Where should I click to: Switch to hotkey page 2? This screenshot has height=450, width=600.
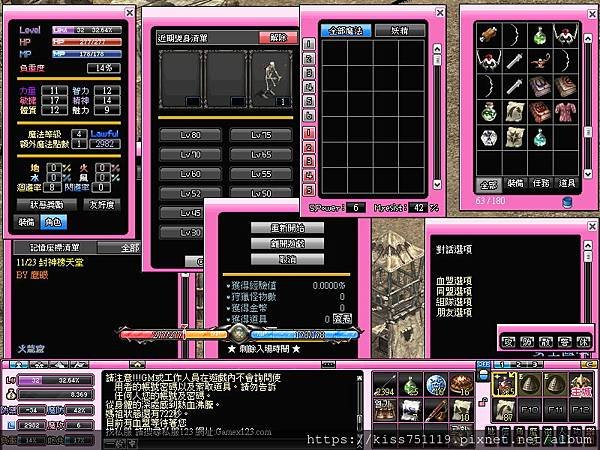click(518, 364)
